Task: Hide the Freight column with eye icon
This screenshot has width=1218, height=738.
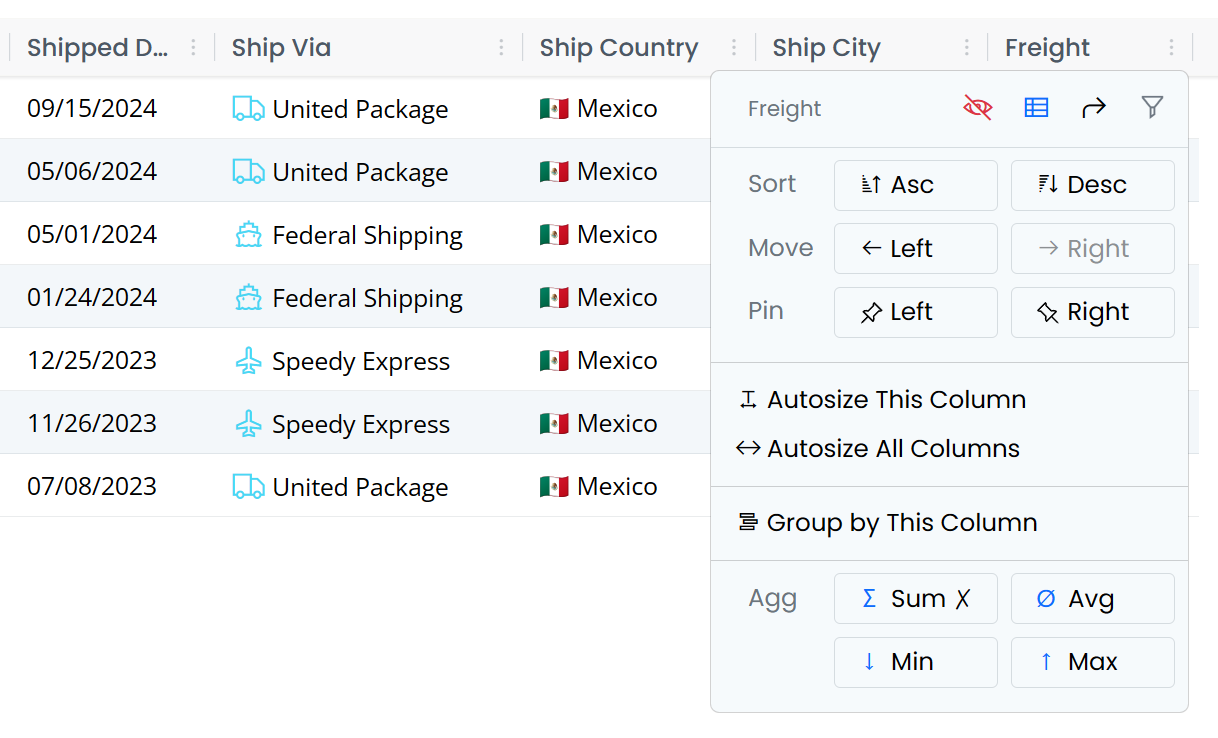Action: pyautogui.click(x=977, y=108)
